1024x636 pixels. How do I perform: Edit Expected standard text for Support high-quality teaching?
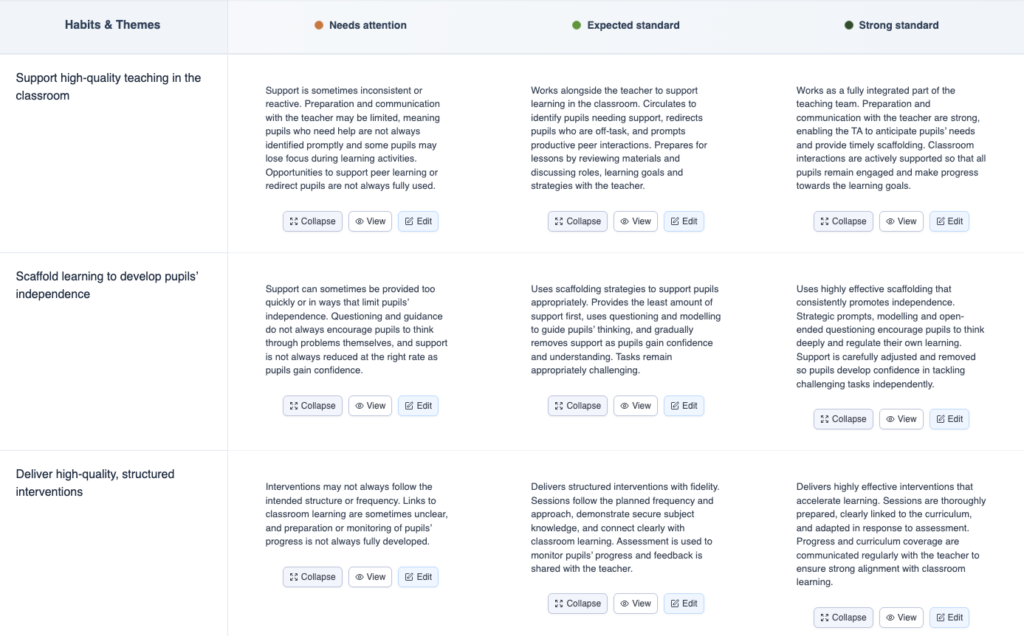point(684,222)
